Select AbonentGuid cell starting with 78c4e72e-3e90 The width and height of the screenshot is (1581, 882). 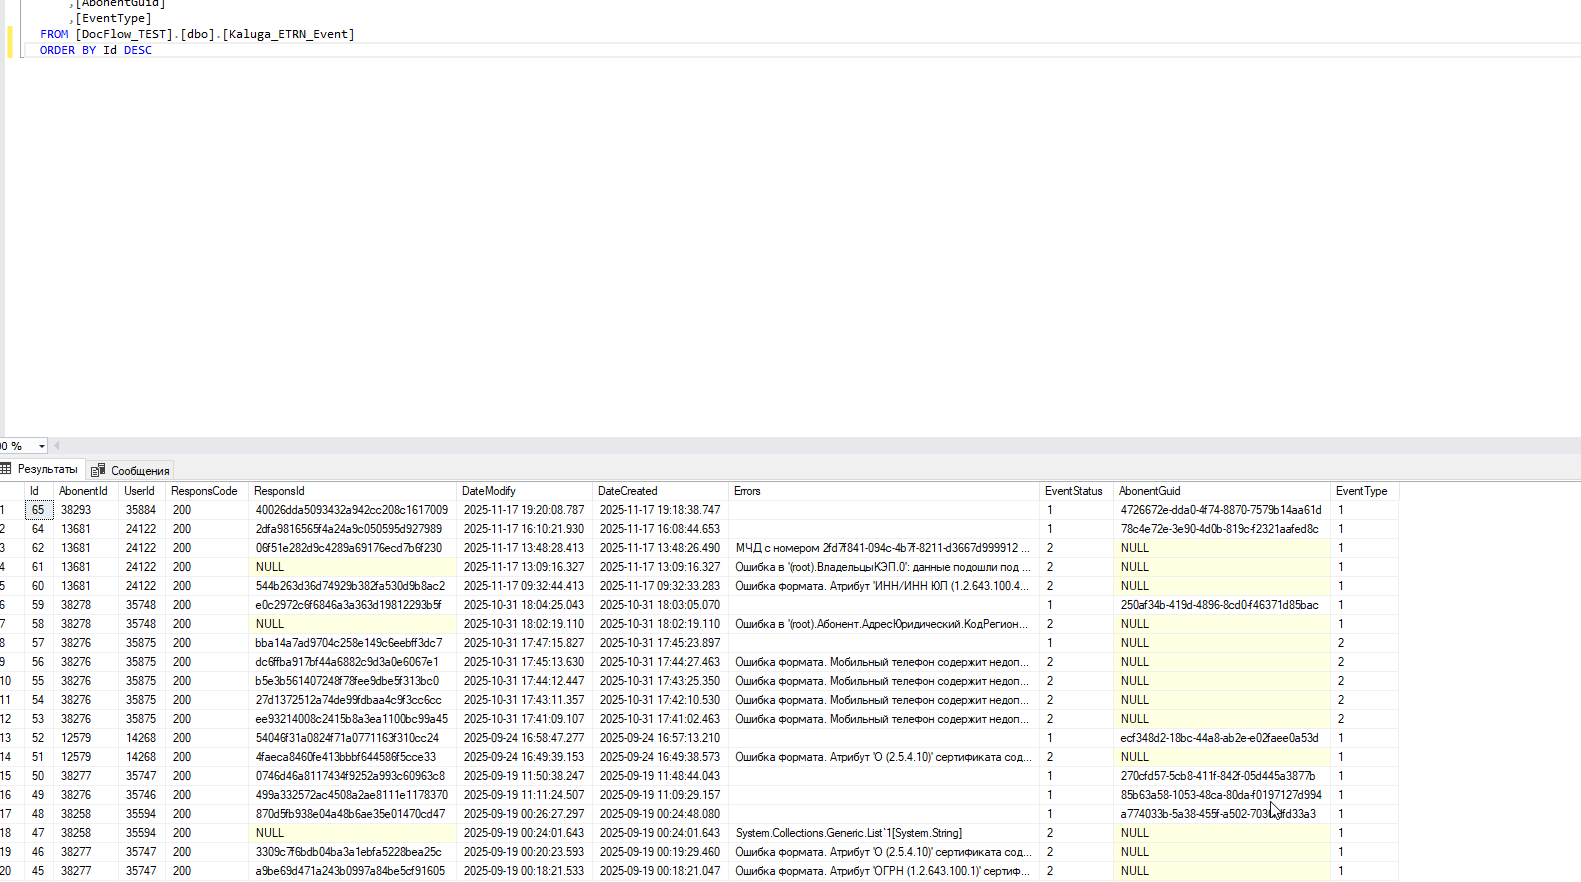point(1222,529)
